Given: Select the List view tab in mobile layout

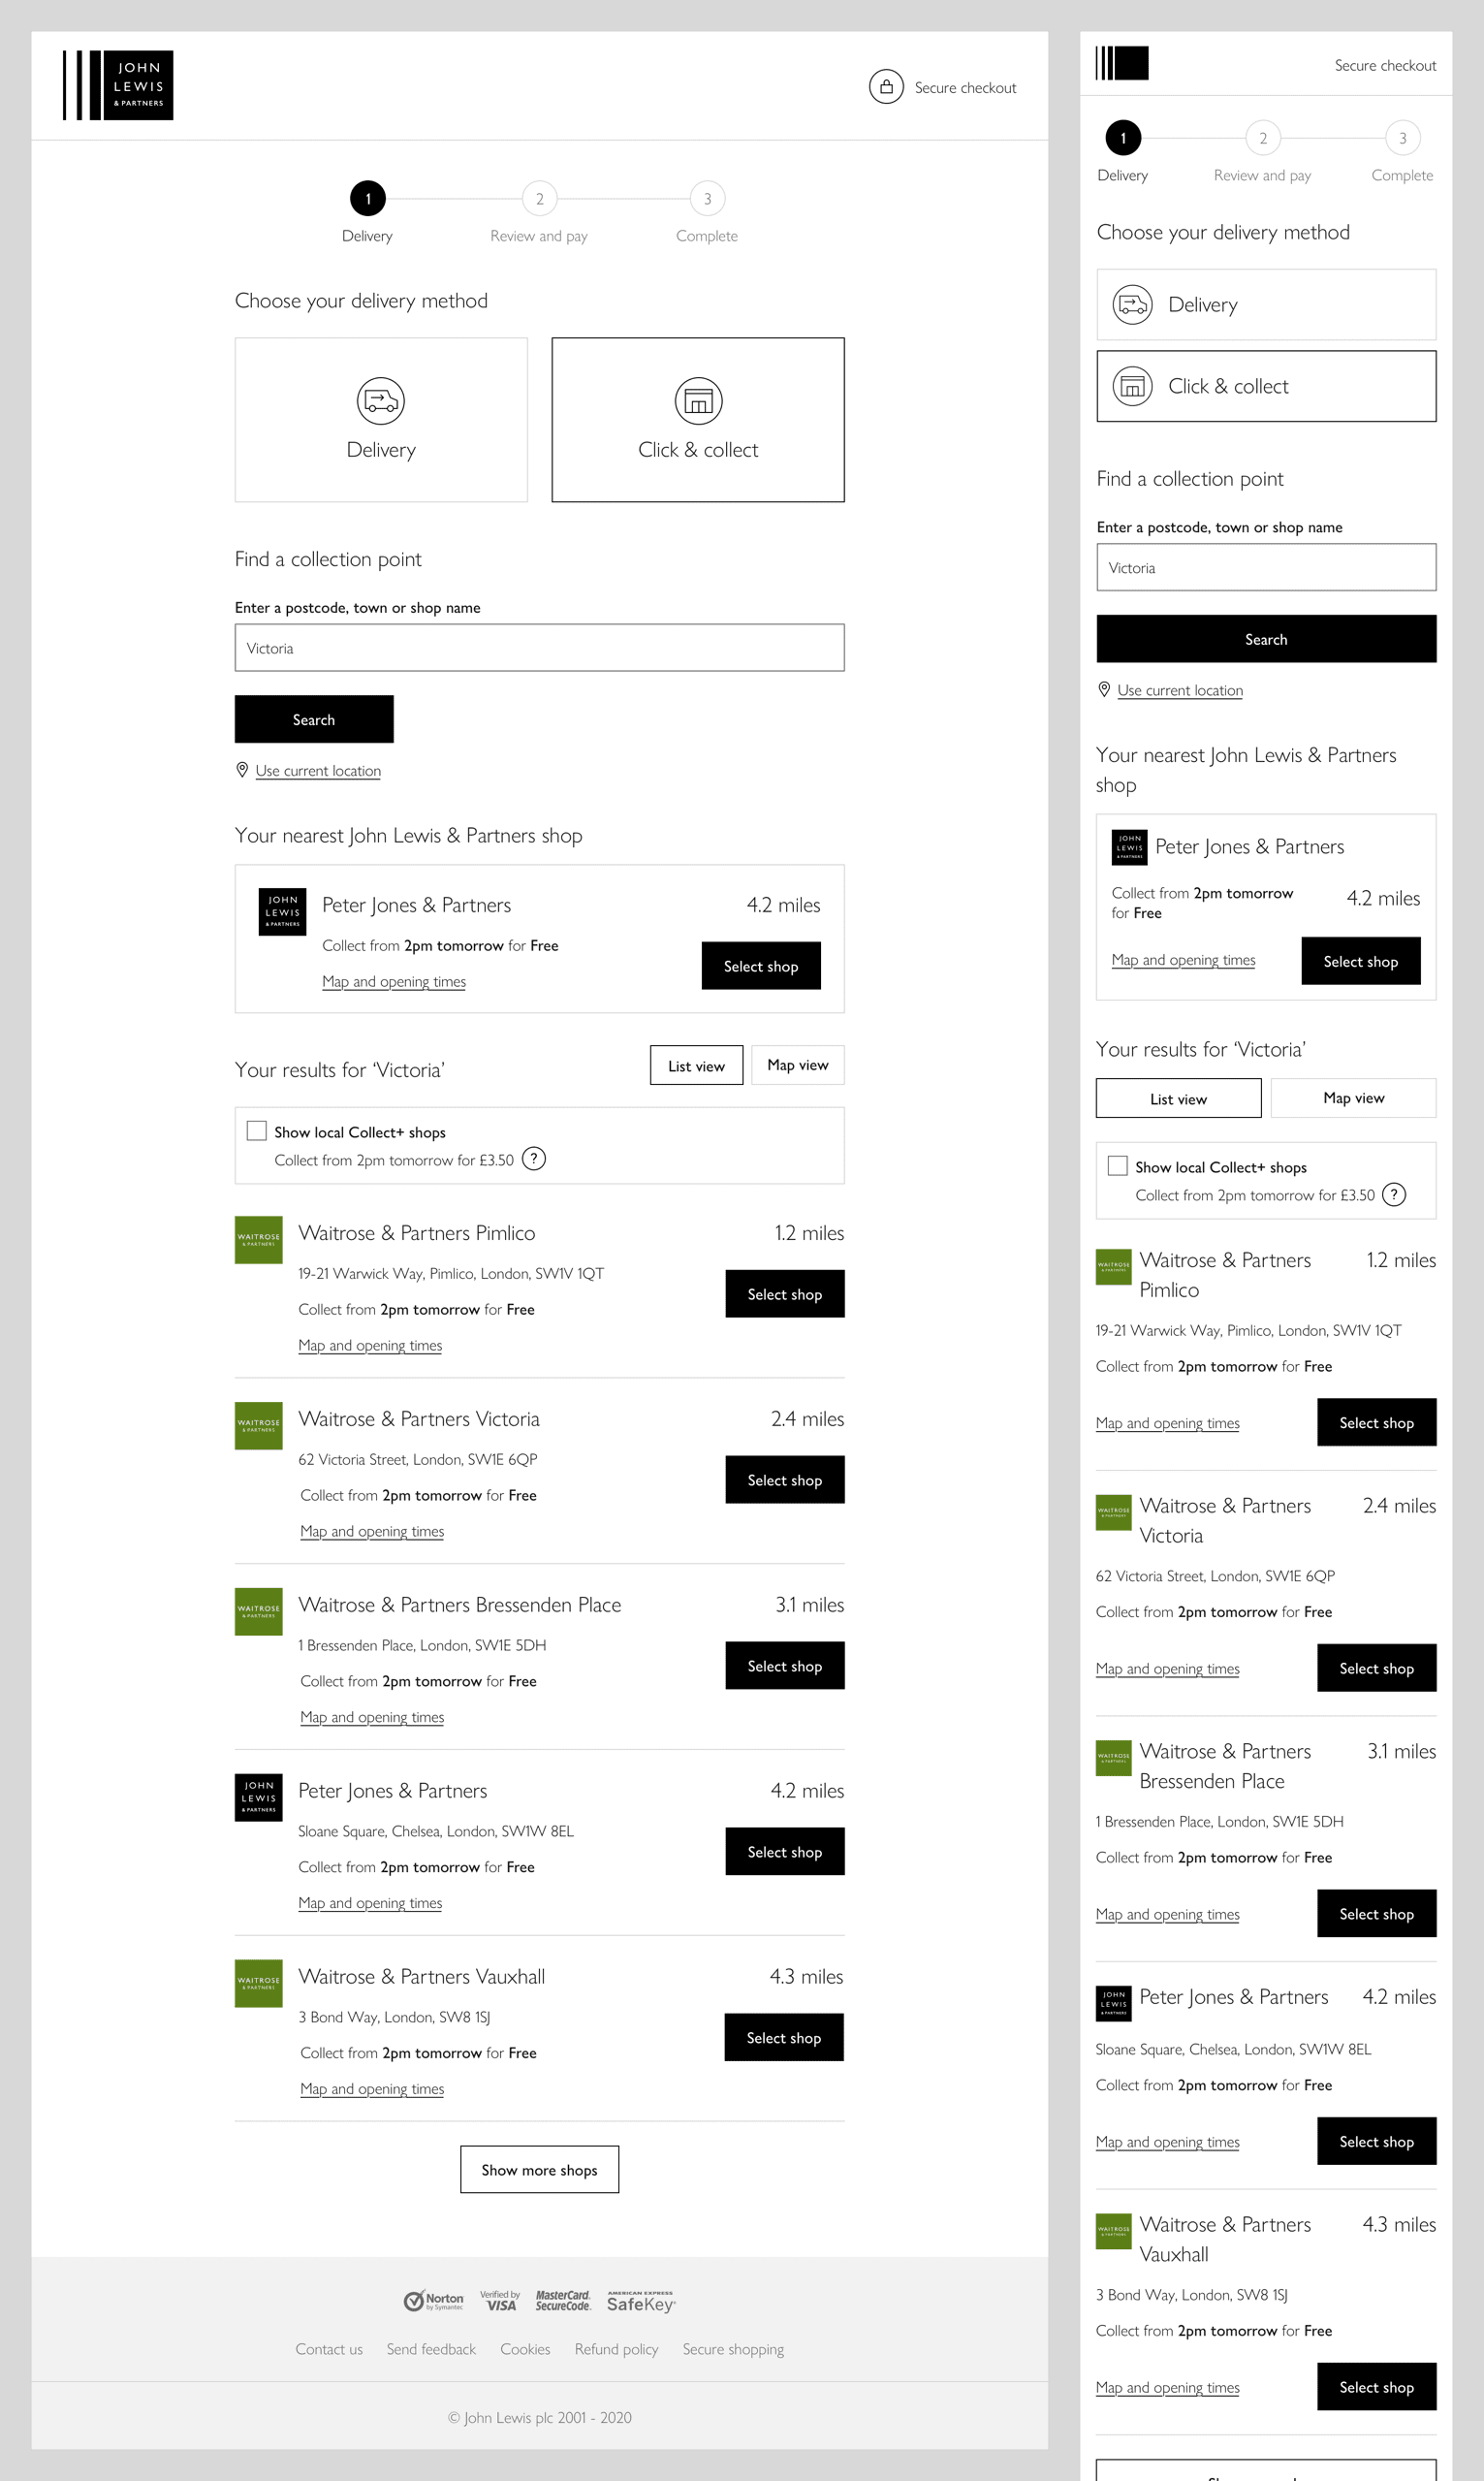Looking at the screenshot, I should 1178,1098.
